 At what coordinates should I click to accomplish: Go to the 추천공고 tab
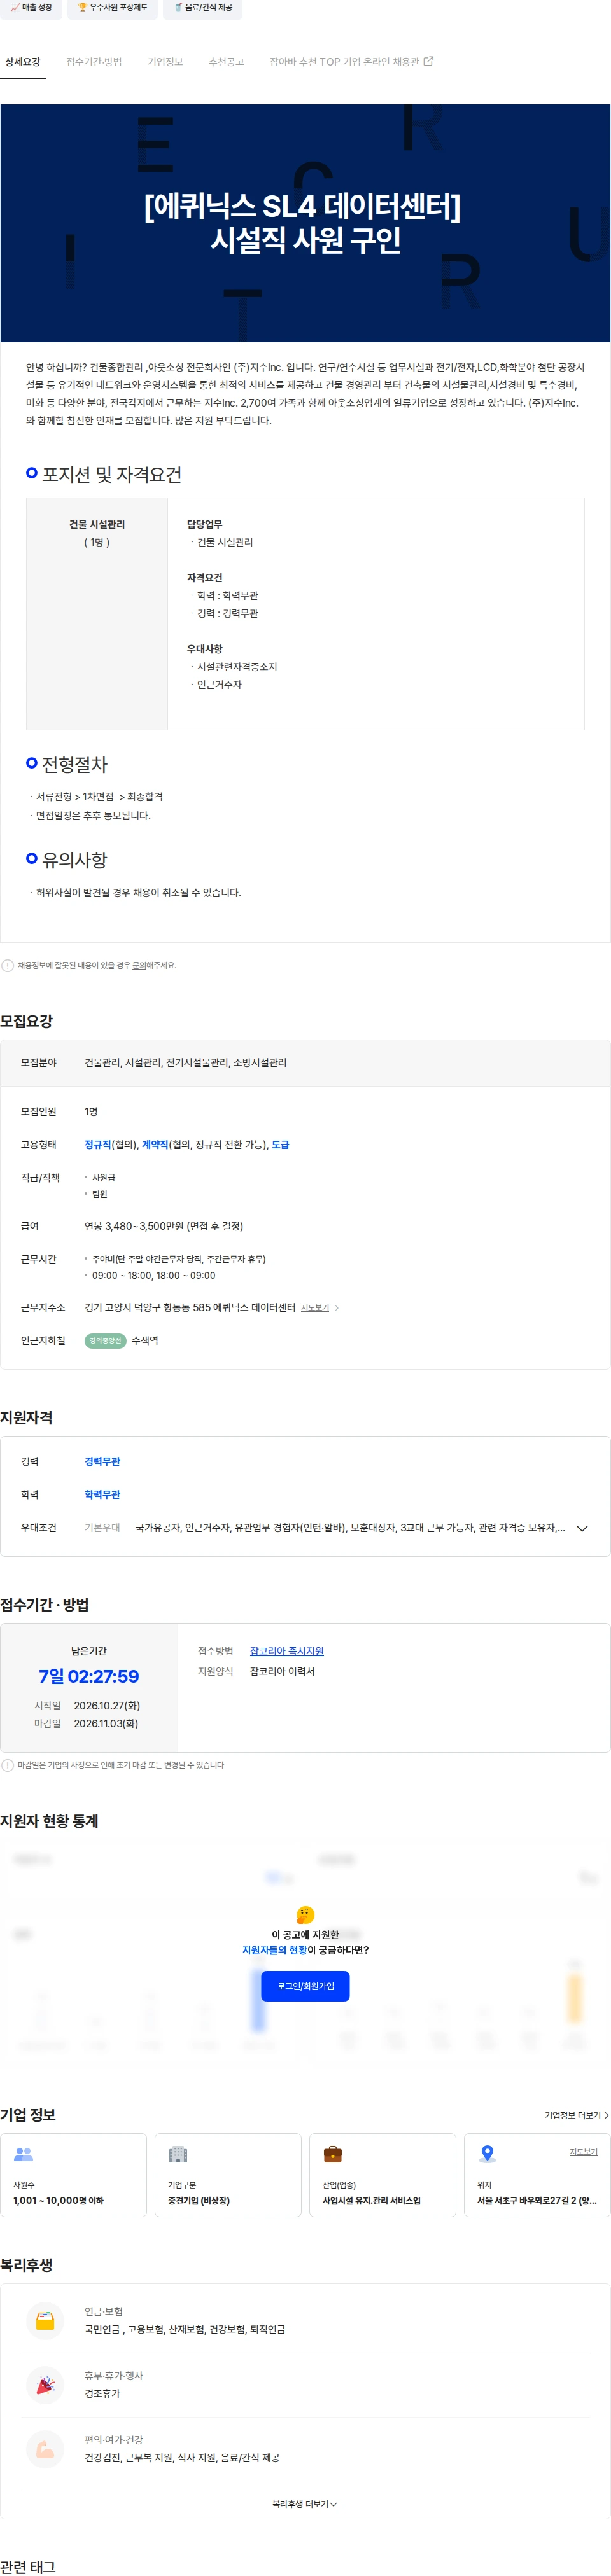pyautogui.click(x=226, y=62)
